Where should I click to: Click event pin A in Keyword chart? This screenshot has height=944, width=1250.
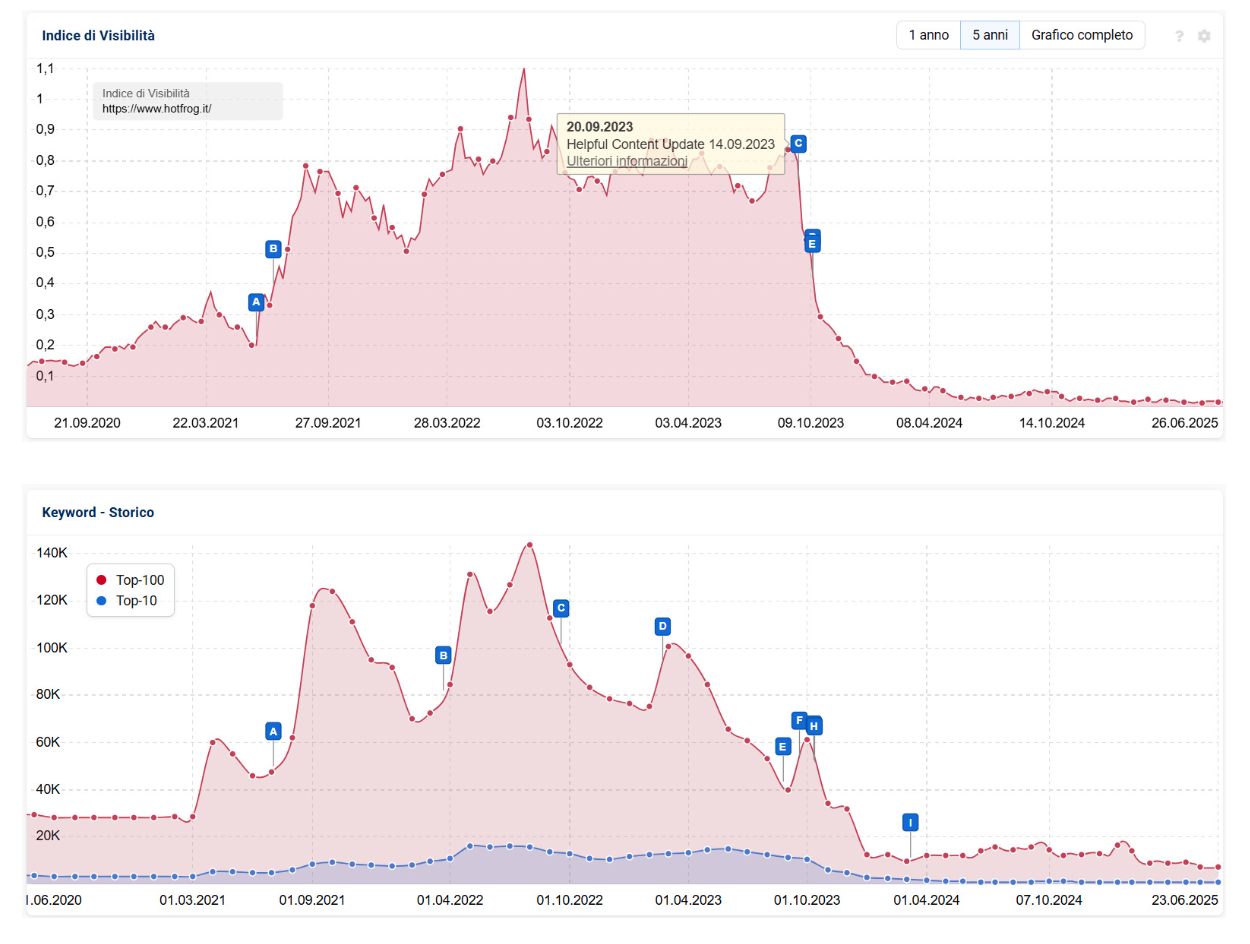tap(273, 731)
